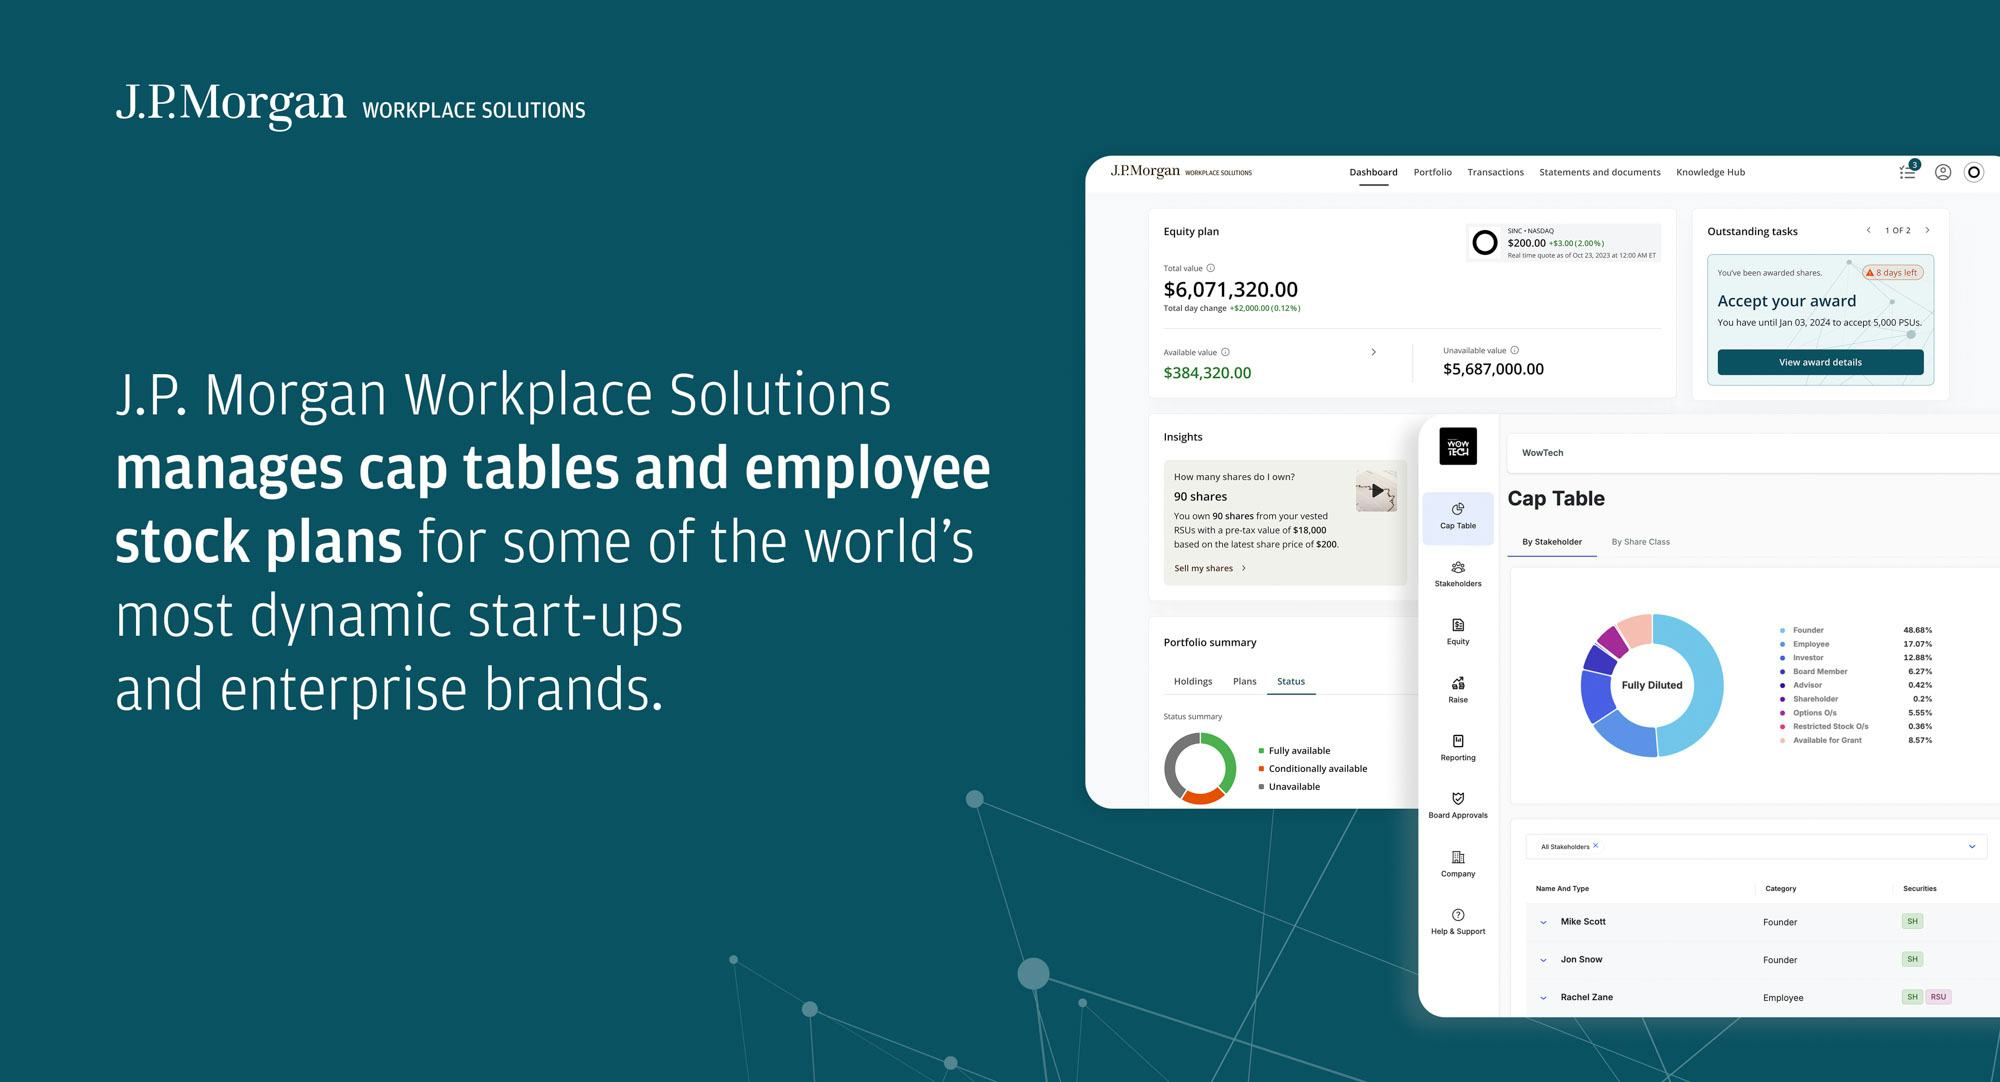Image resolution: width=2000 pixels, height=1082 pixels.
Task: Click the Fully Diluted donut chart
Action: tap(1652, 685)
